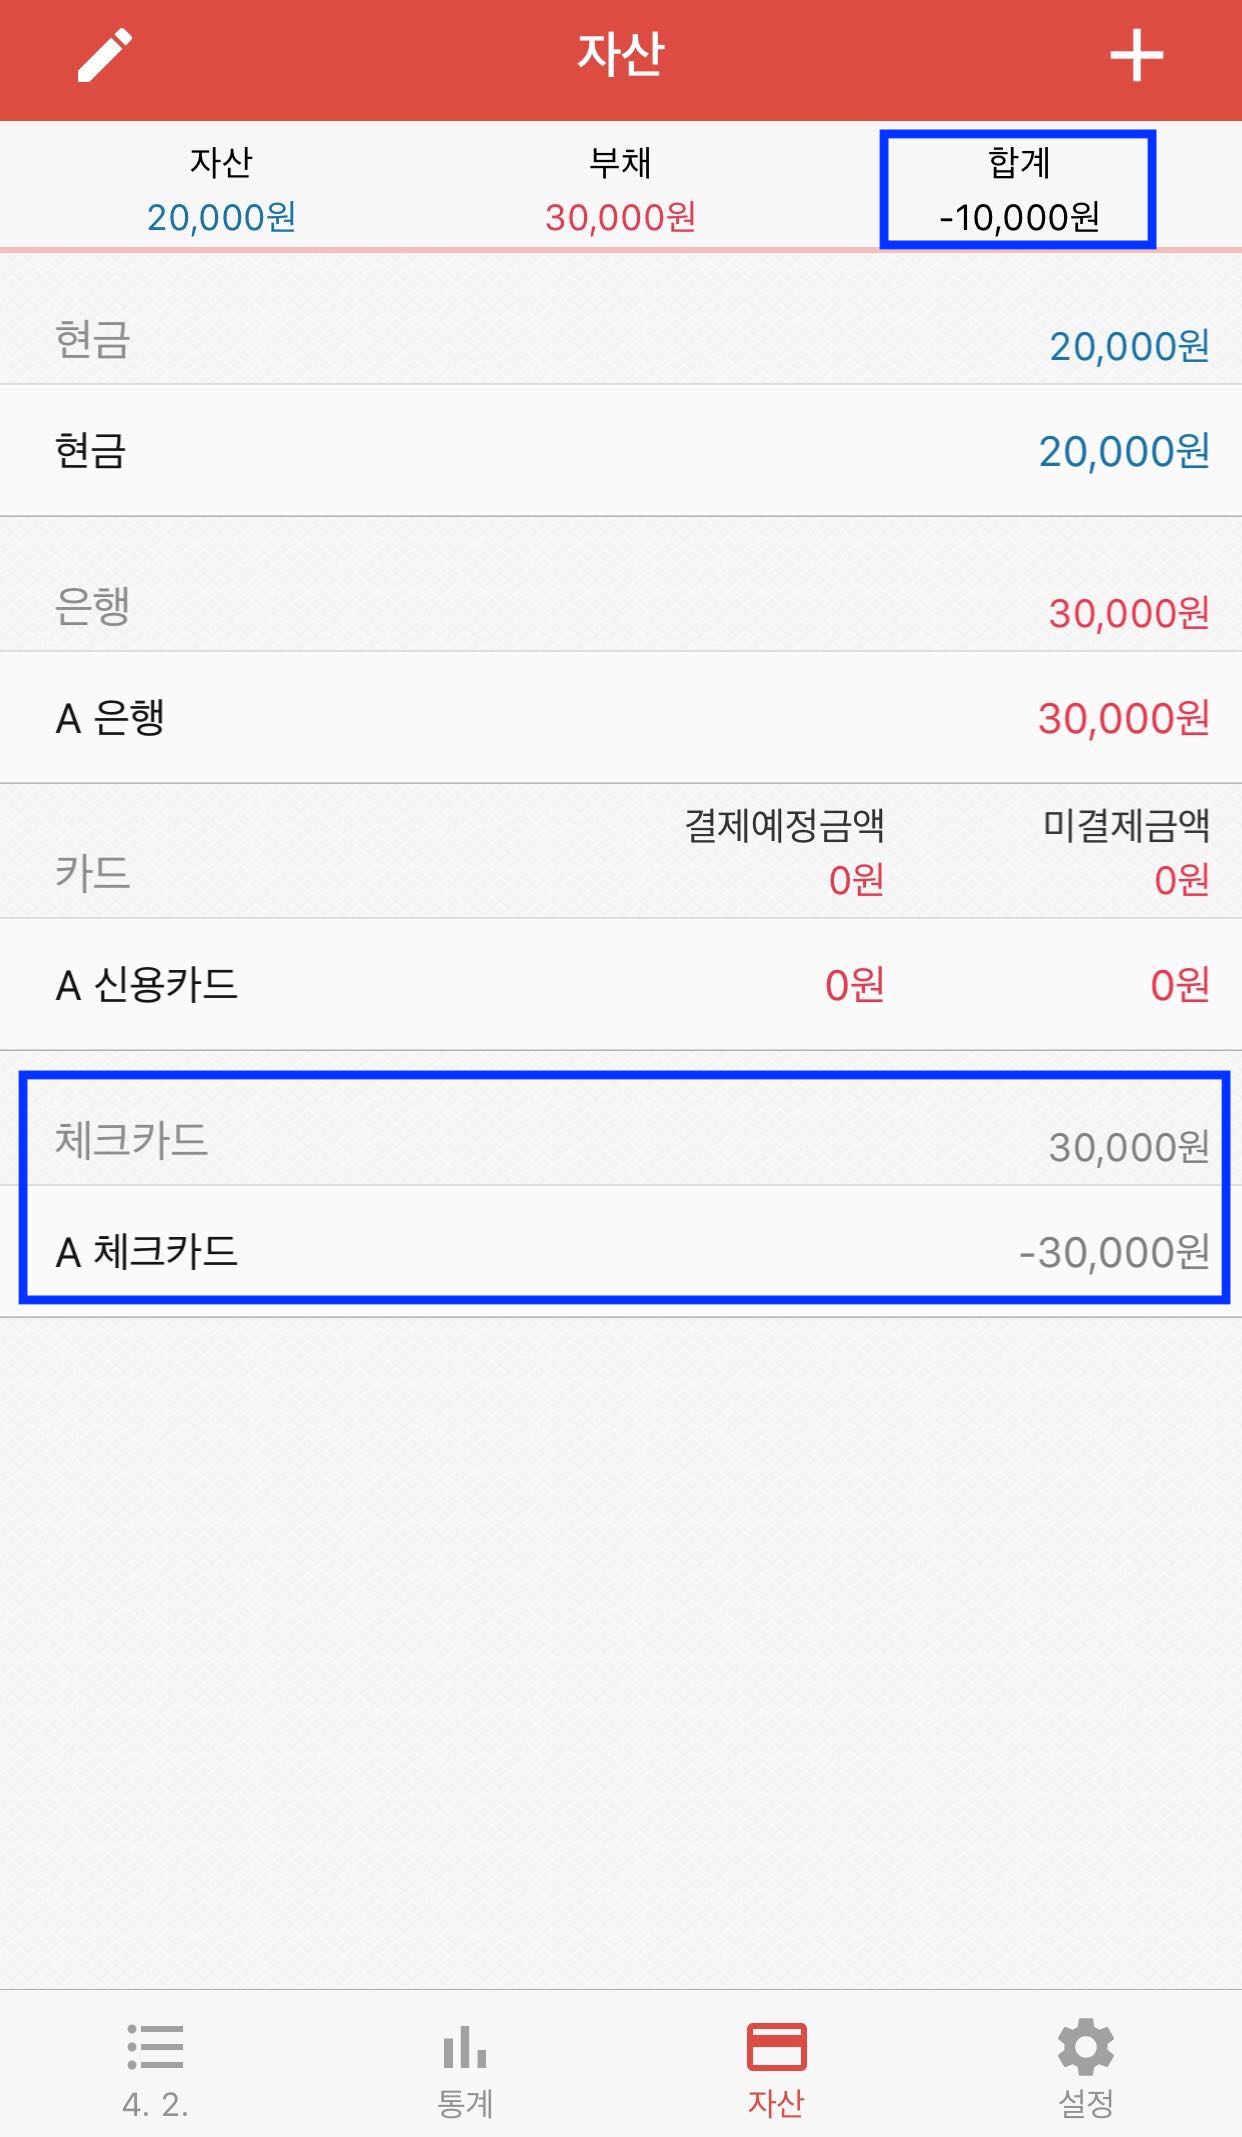The height and width of the screenshot is (2137, 1242).
Task: Open the A 신용카드 row
Action: [x=621, y=985]
